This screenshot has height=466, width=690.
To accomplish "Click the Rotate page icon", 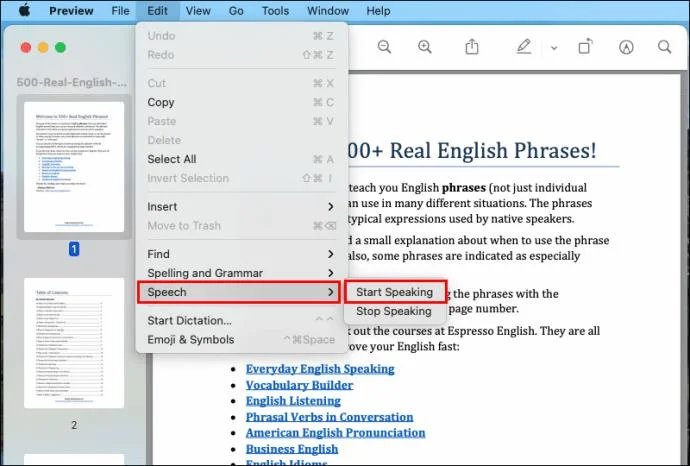I will pos(585,47).
